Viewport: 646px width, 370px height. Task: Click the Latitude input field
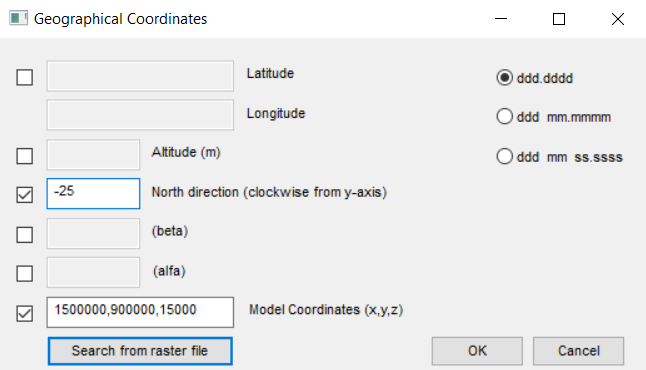(140, 76)
